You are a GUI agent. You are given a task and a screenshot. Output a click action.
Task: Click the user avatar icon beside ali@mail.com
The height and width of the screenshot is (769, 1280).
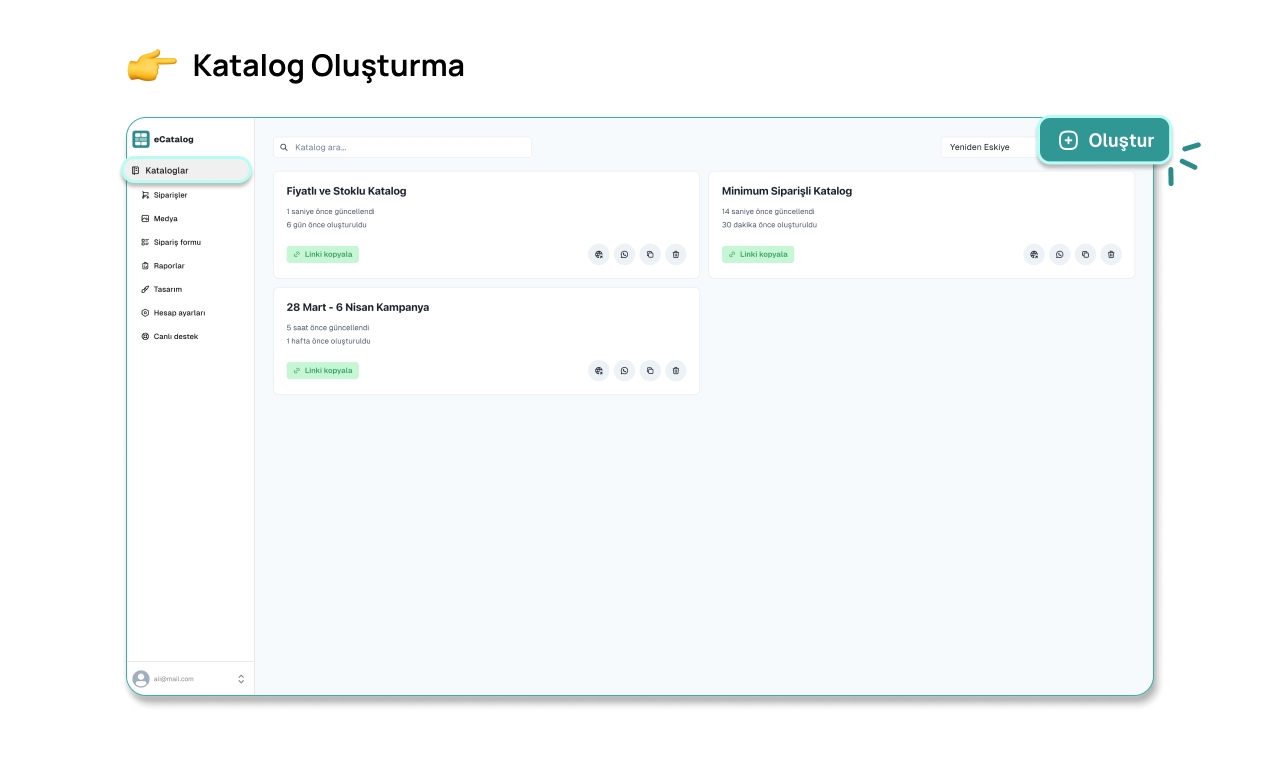click(x=141, y=679)
